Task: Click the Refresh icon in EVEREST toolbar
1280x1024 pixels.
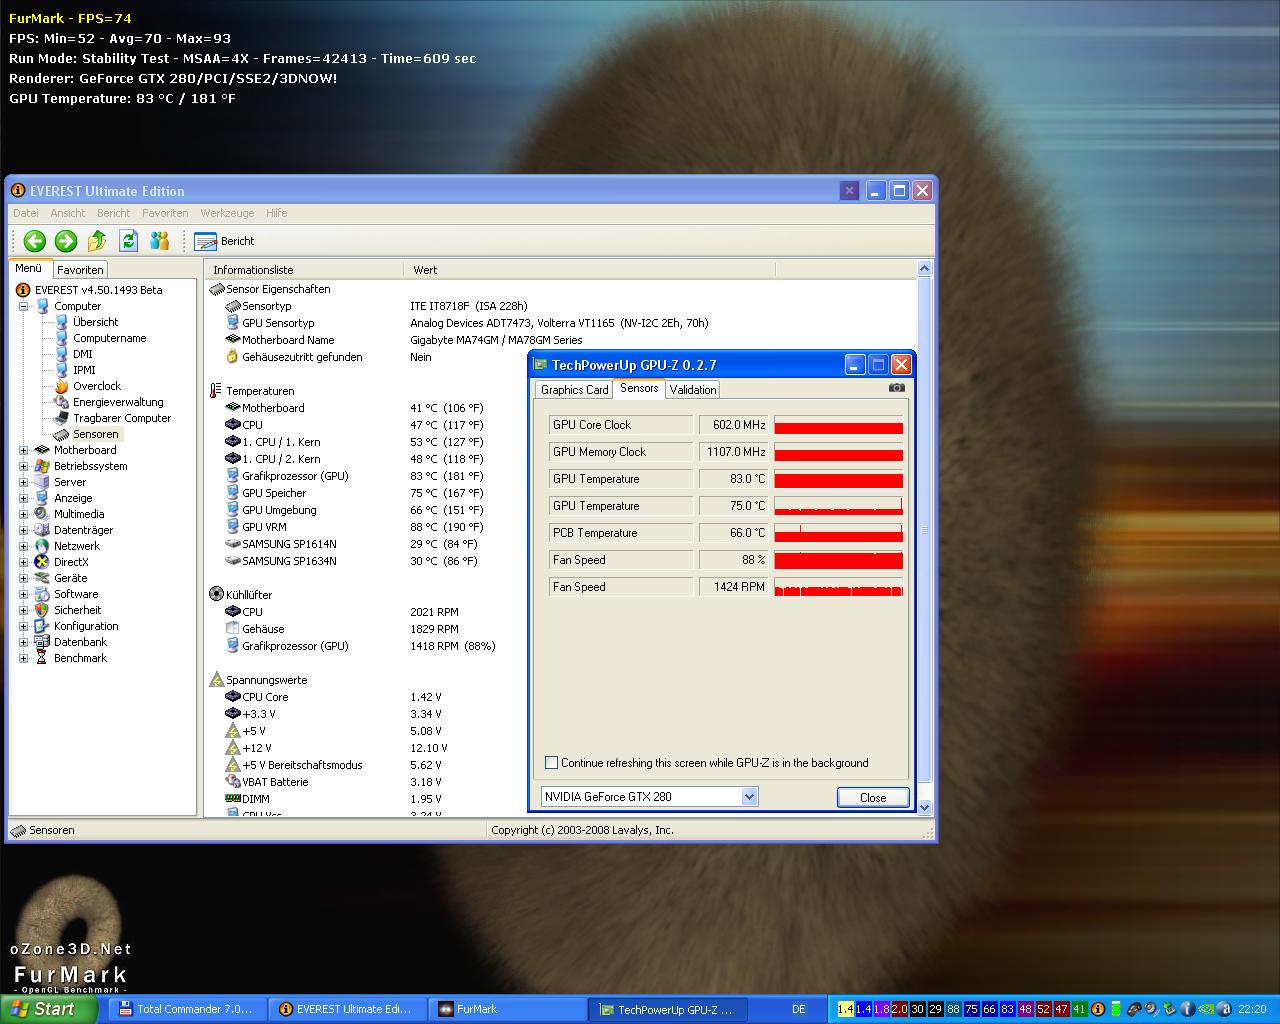Action: point(128,241)
